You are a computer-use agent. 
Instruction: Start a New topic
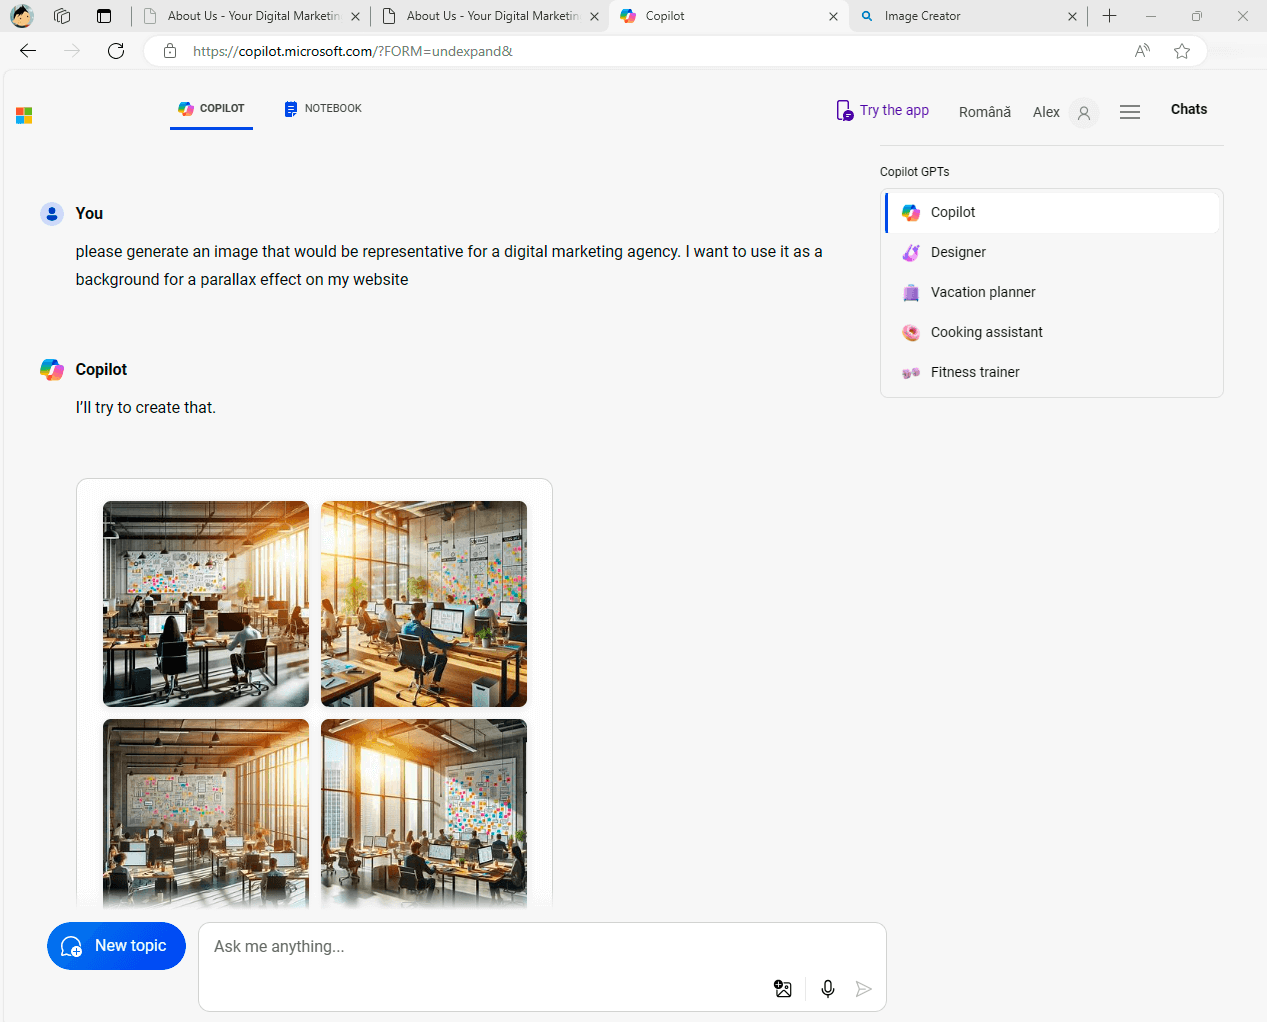(x=116, y=946)
